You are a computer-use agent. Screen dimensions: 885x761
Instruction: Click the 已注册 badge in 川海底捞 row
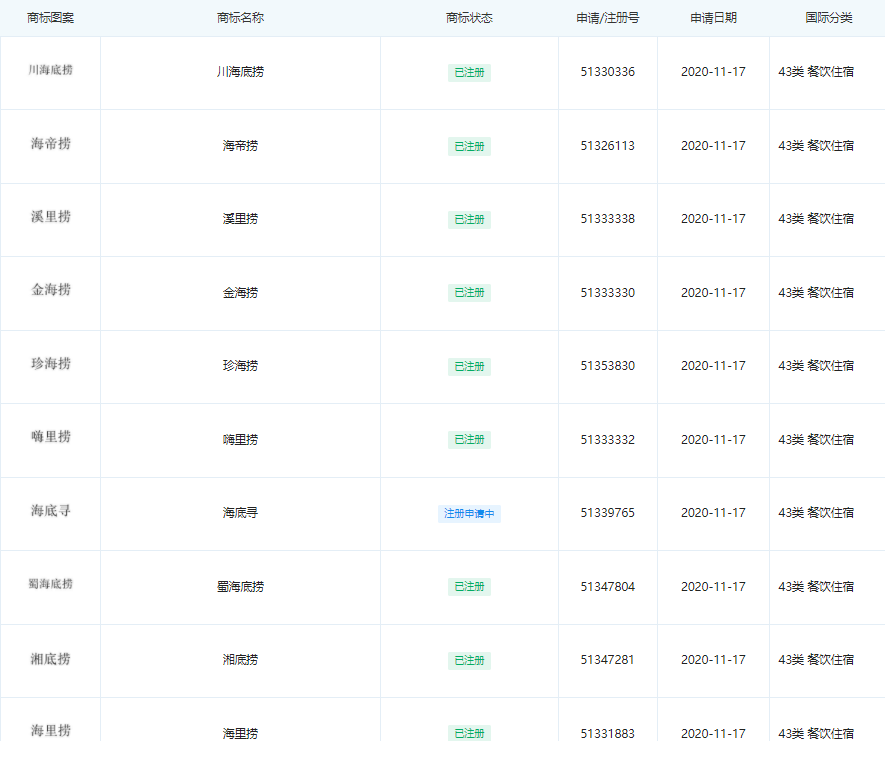click(x=469, y=73)
